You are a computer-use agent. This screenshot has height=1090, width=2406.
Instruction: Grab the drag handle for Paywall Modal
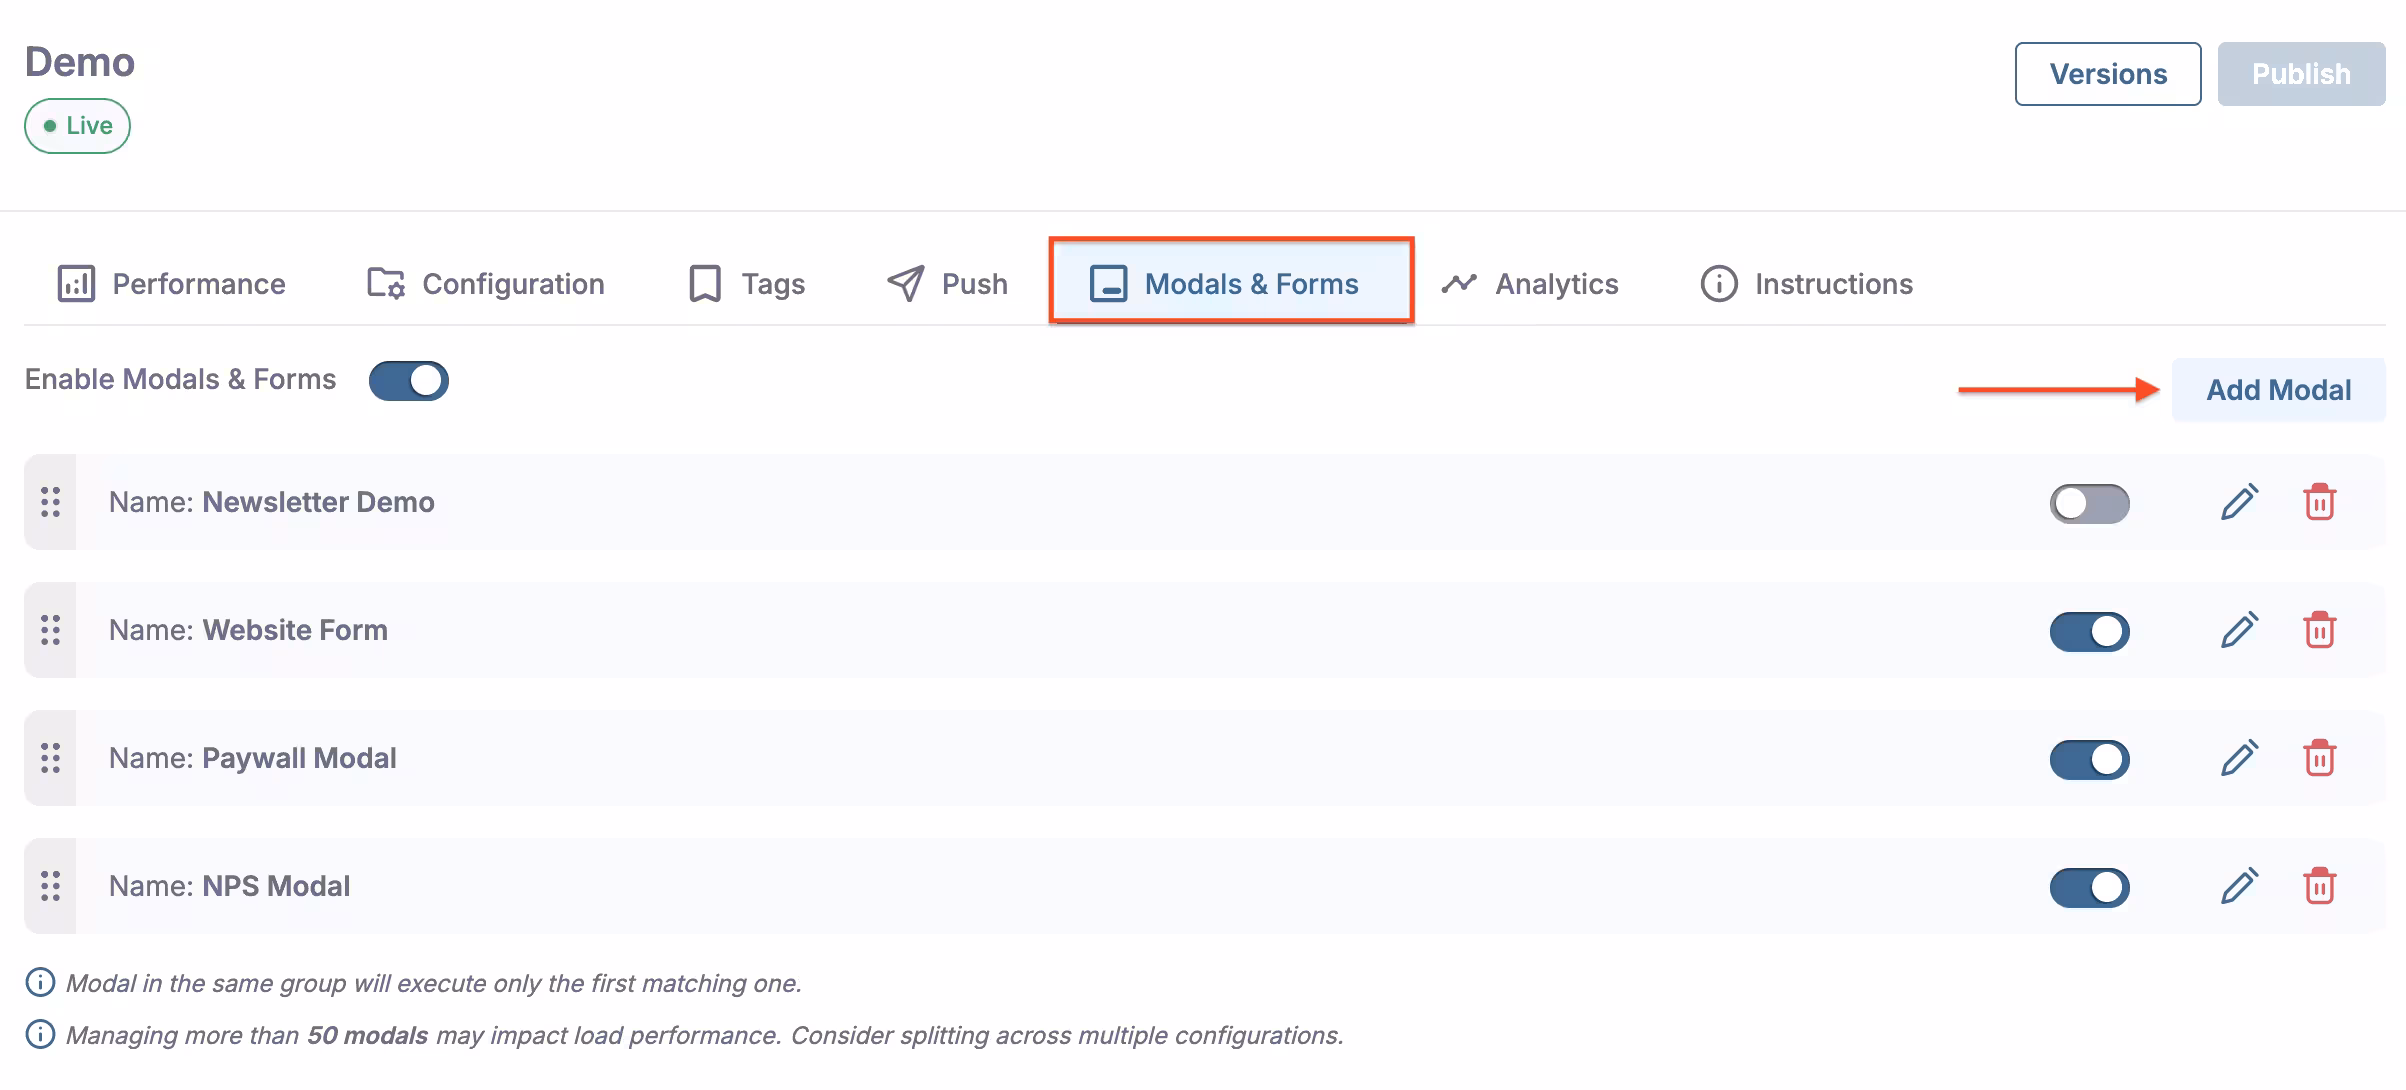50,758
